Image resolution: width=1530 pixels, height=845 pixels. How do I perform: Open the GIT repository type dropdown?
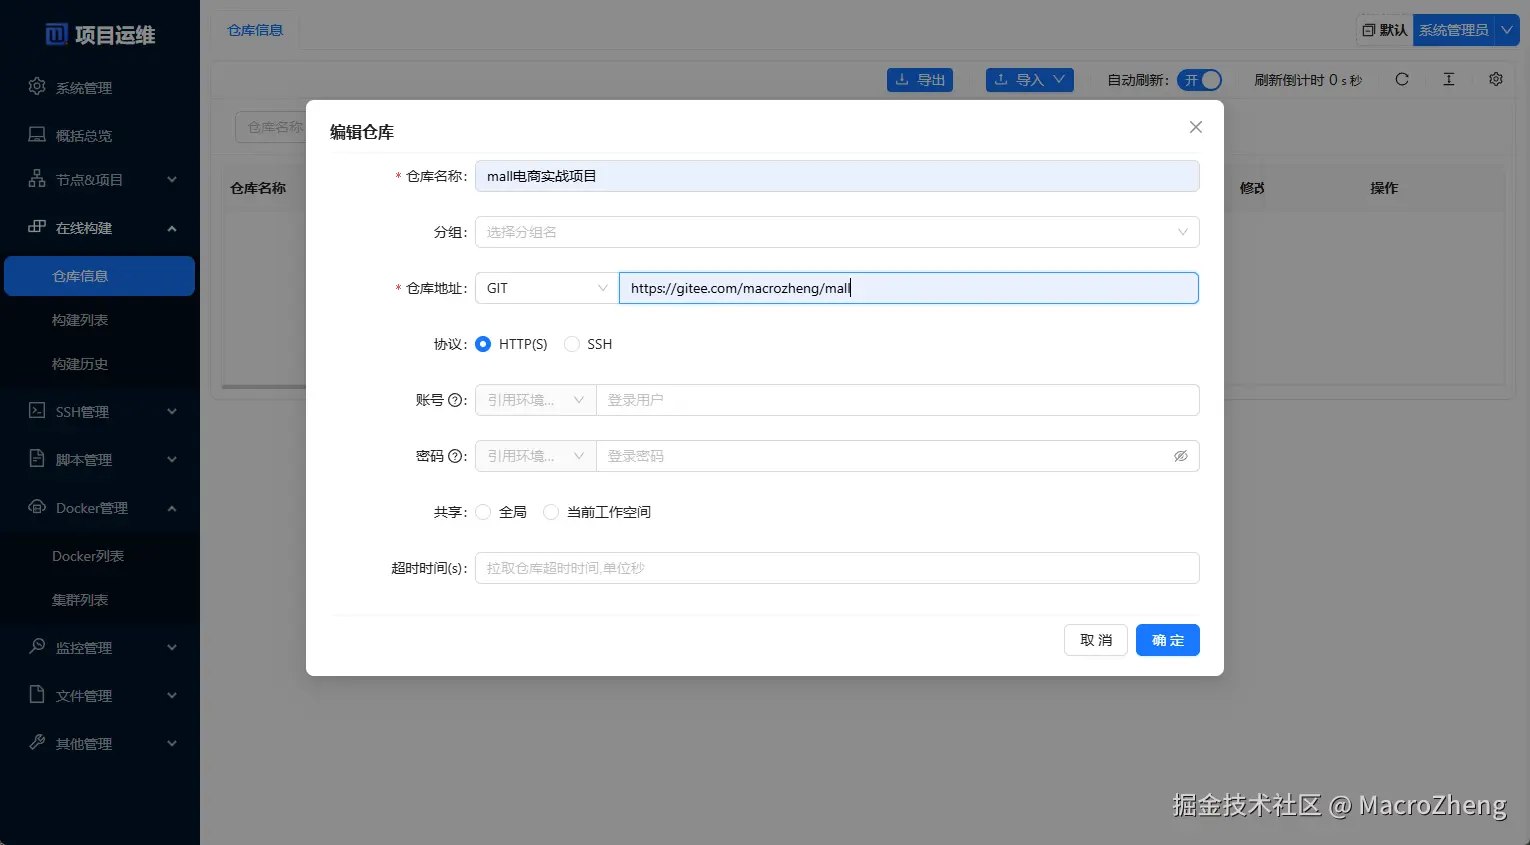(547, 288)
